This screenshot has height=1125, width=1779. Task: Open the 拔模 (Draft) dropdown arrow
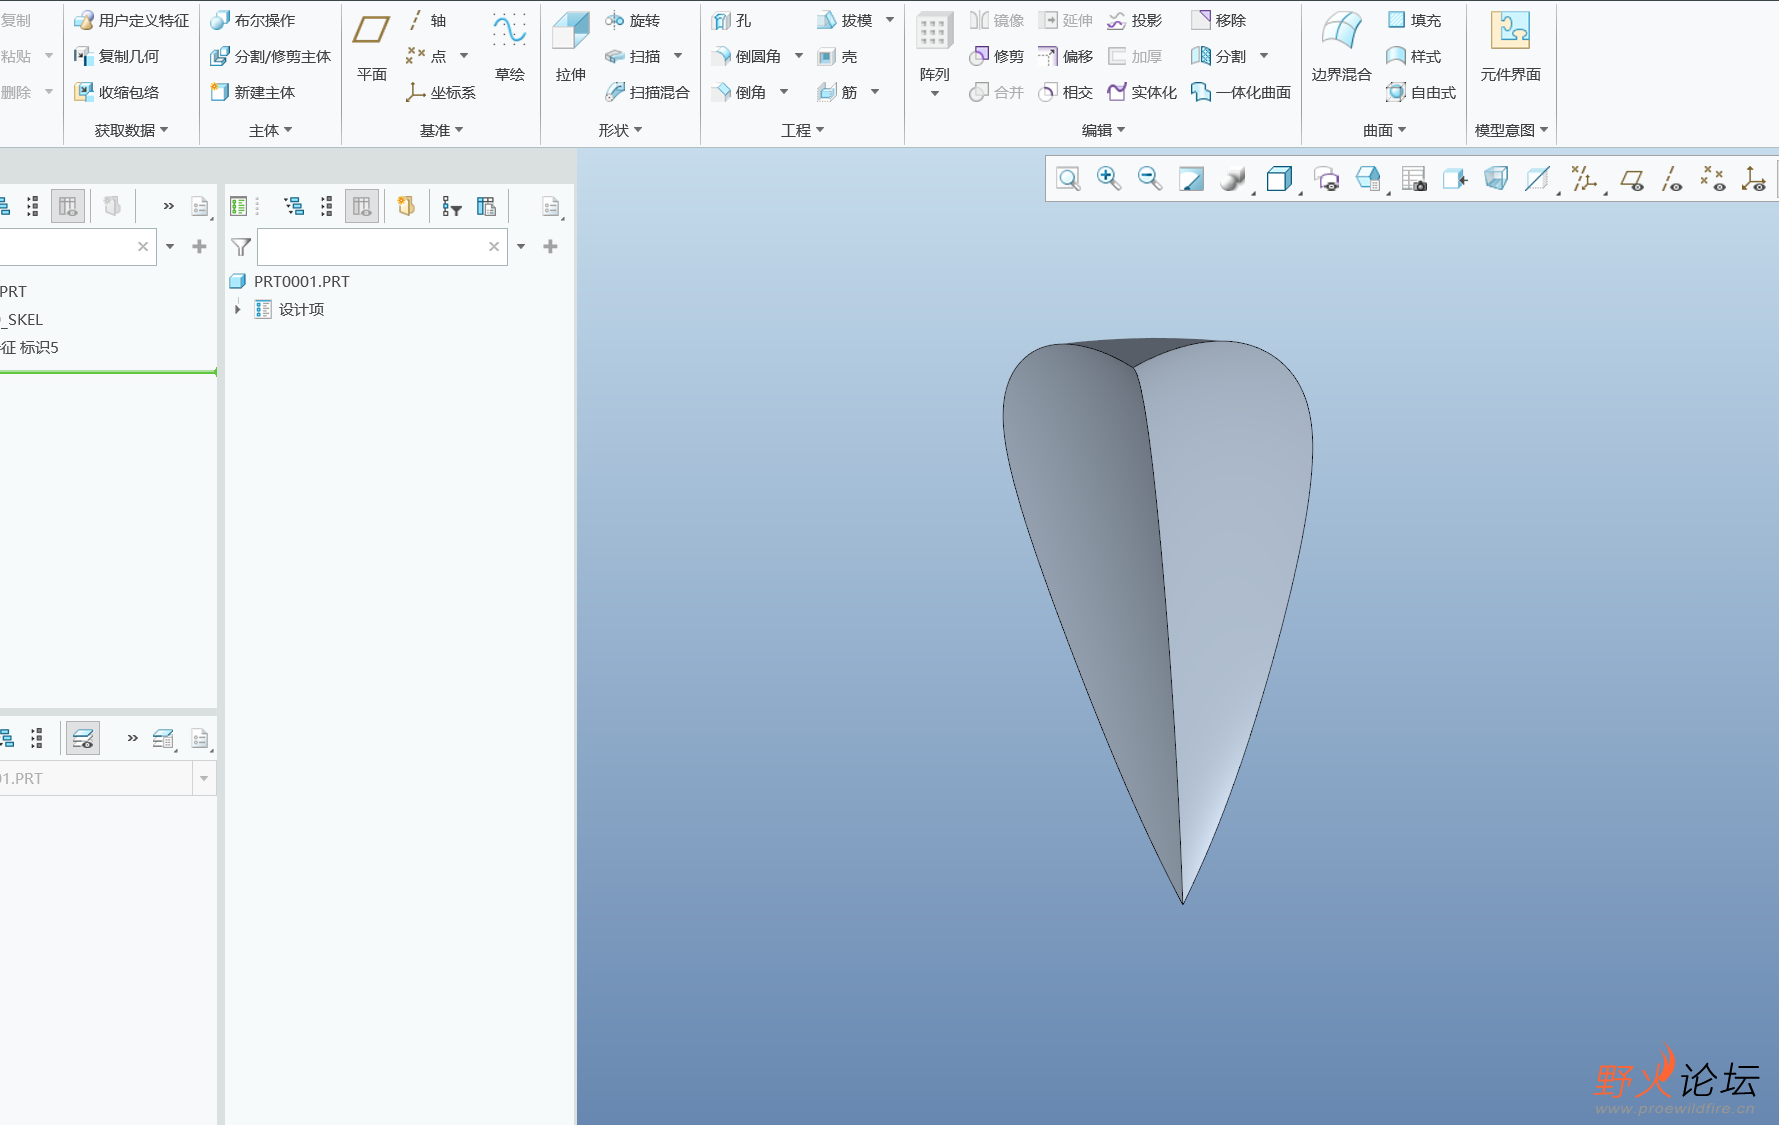890,20
